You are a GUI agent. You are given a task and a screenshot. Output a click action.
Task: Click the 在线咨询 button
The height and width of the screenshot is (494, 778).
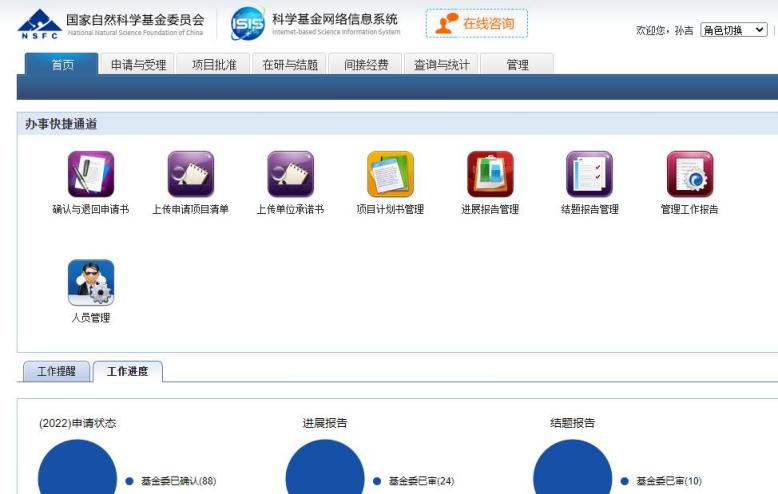point(476,24)
